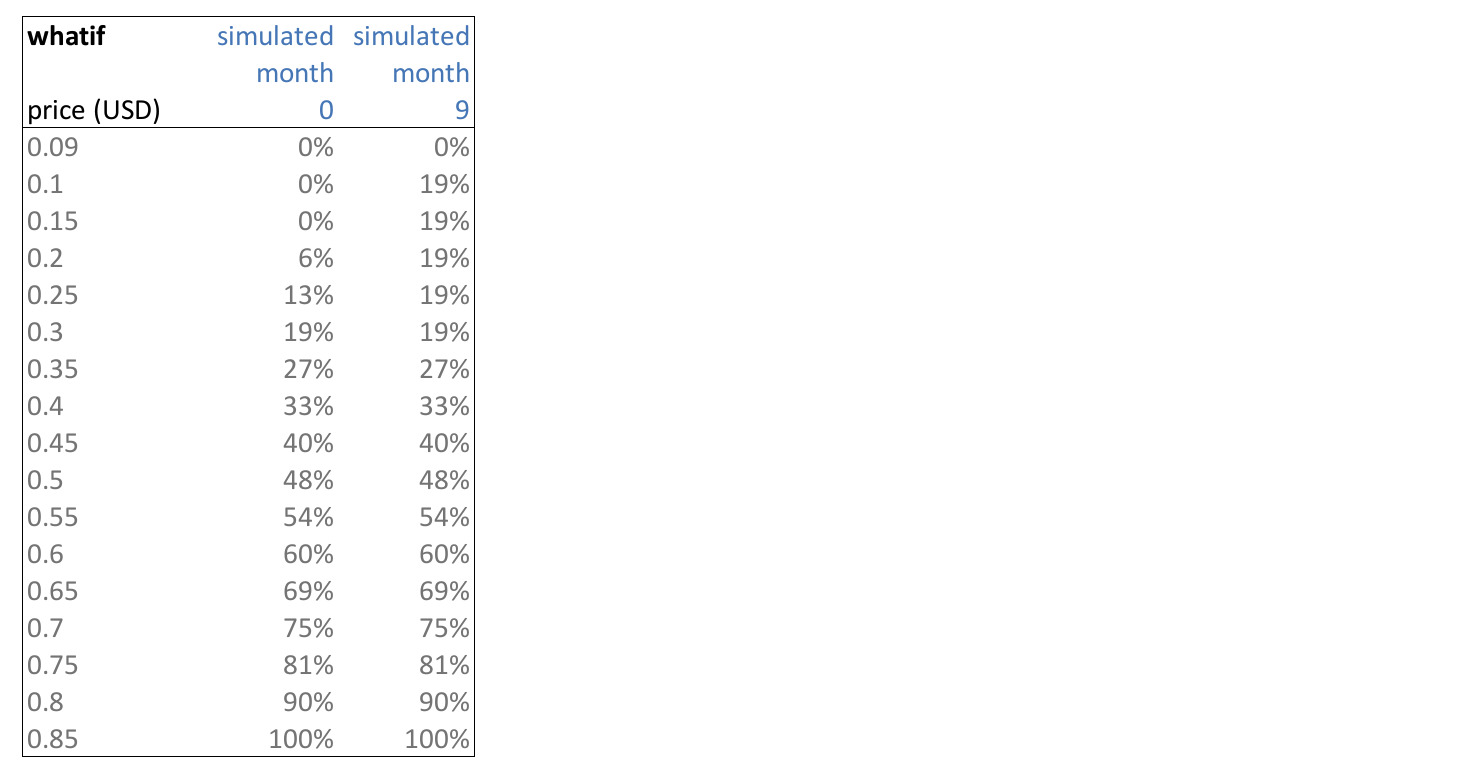Select the 6% cell in the 0.2 row
This screenshot has width=1468, height=766.
pos(315,259)
